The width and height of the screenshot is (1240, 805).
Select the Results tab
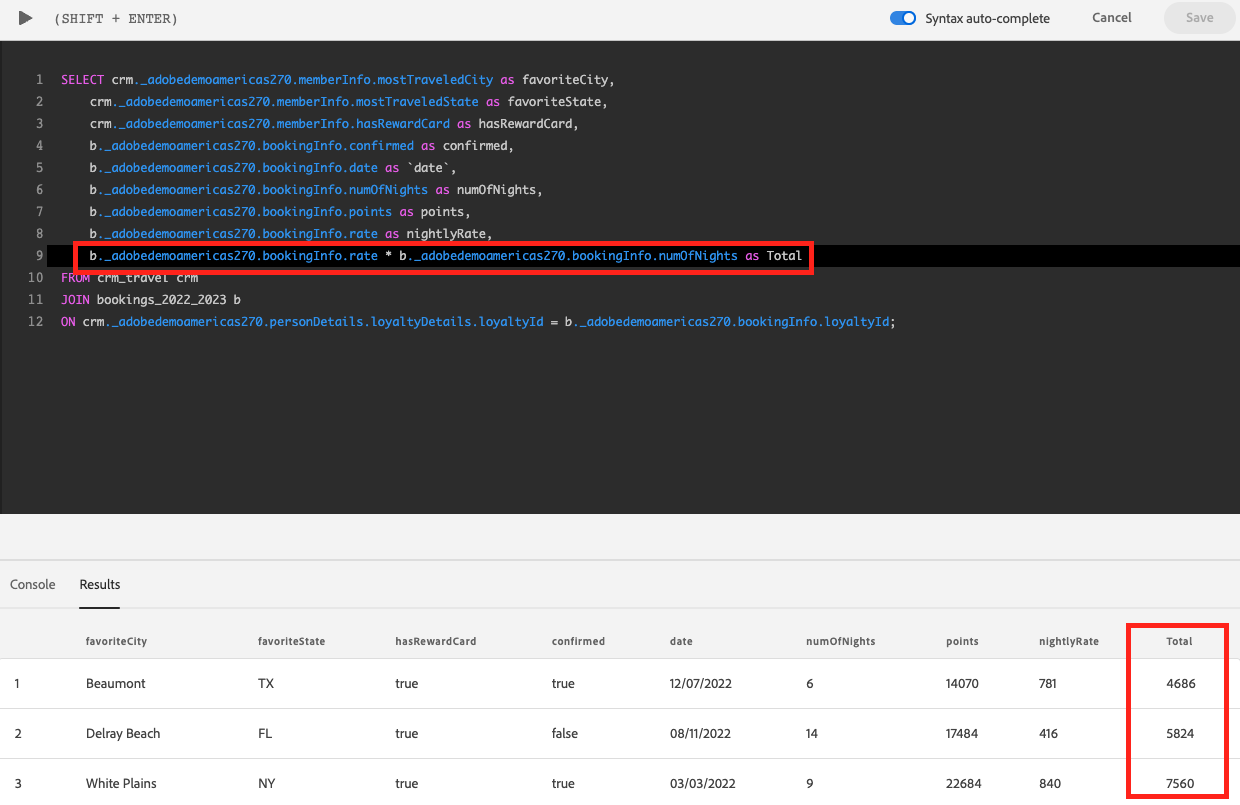point(100,584)
